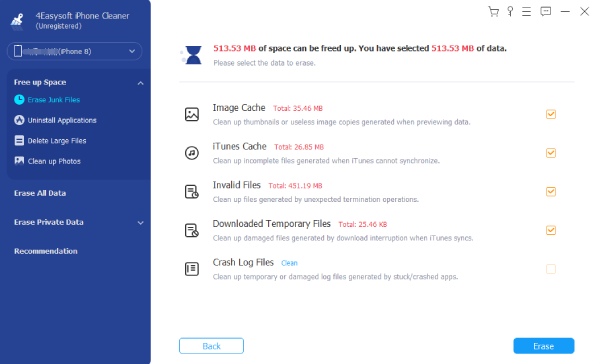Uncheck the Invalid Files checkbox

point(551,191)
